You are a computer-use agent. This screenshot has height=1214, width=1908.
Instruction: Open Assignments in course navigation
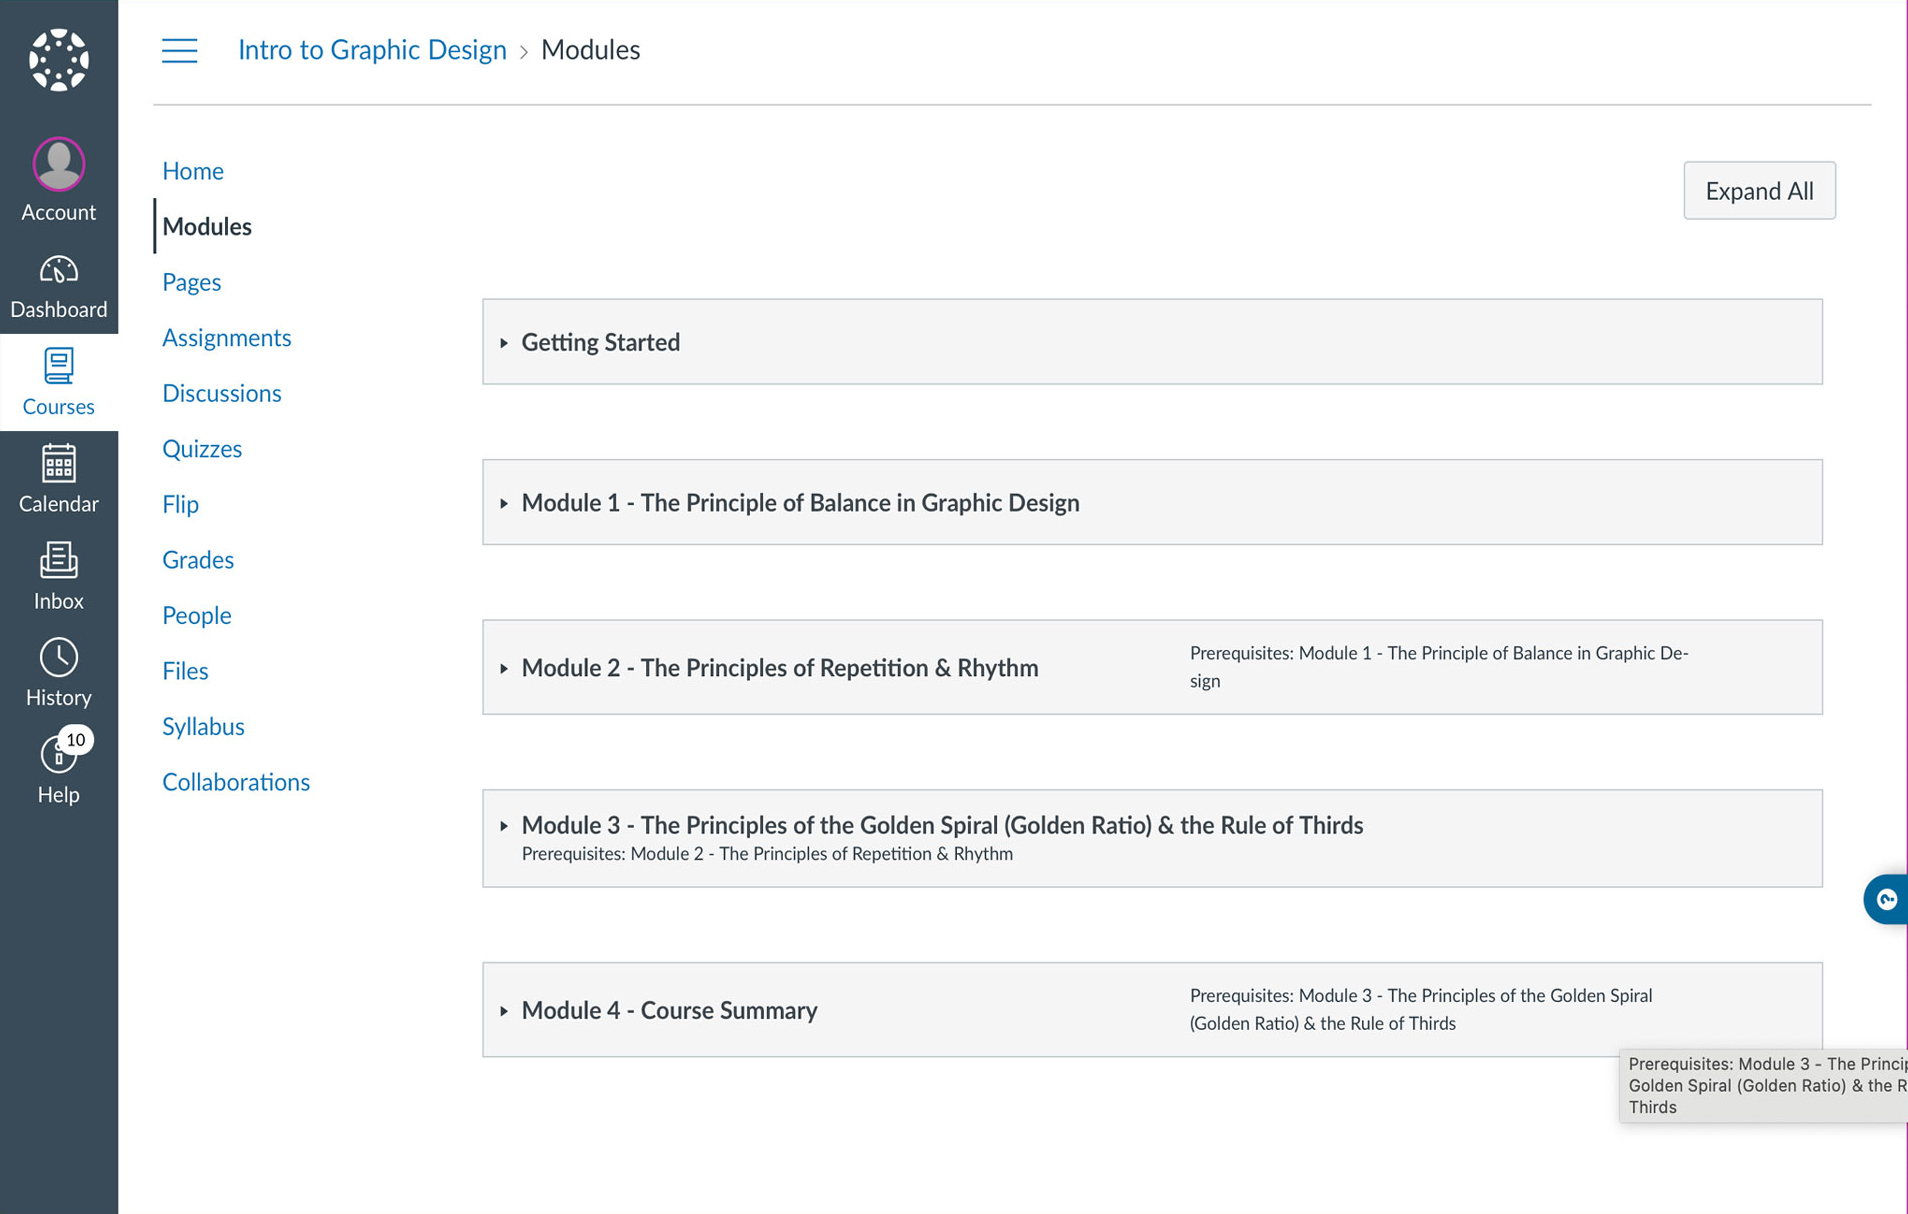pyautogui.click(x=226, y=338)
